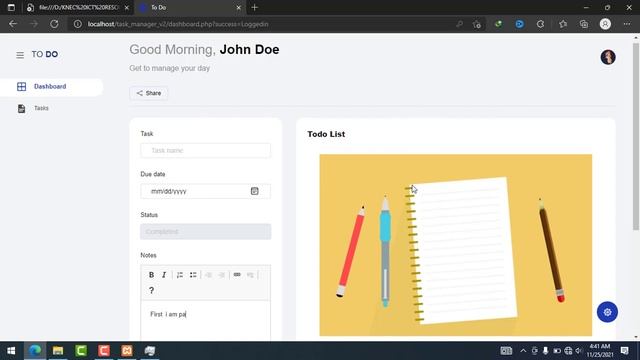Viewport: 640px width, 360px height.
Task: Open the Status dropdown
Action: click(x=205, y=231)
